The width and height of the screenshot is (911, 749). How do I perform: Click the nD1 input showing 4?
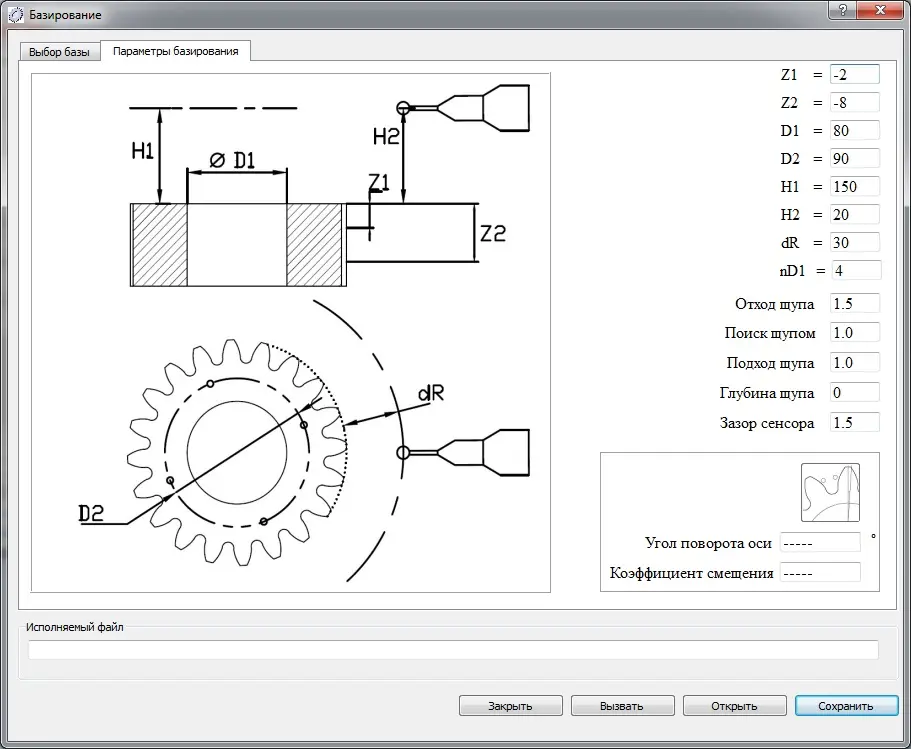point(856,270)
